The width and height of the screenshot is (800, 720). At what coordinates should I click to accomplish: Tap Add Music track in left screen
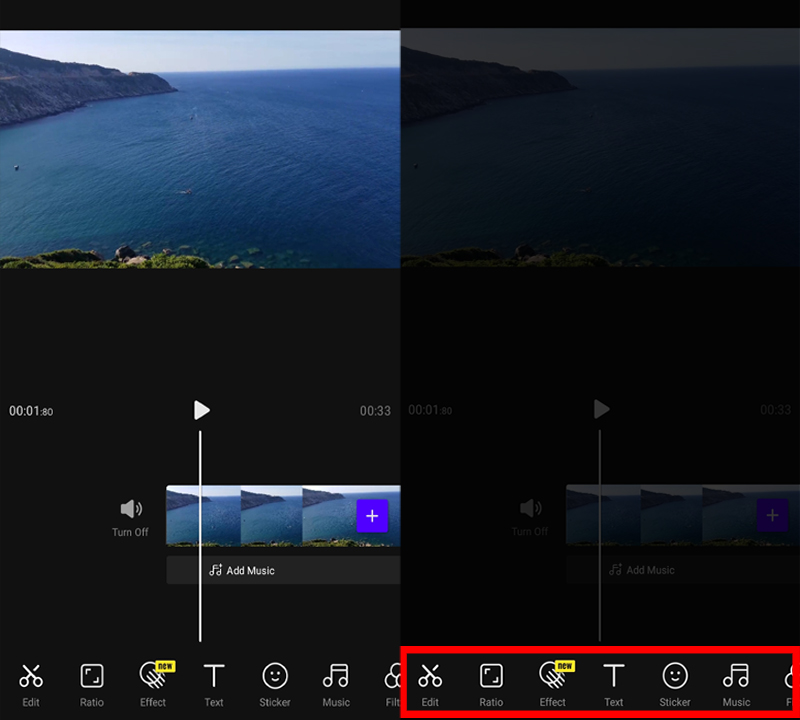(x=283, y=570)
